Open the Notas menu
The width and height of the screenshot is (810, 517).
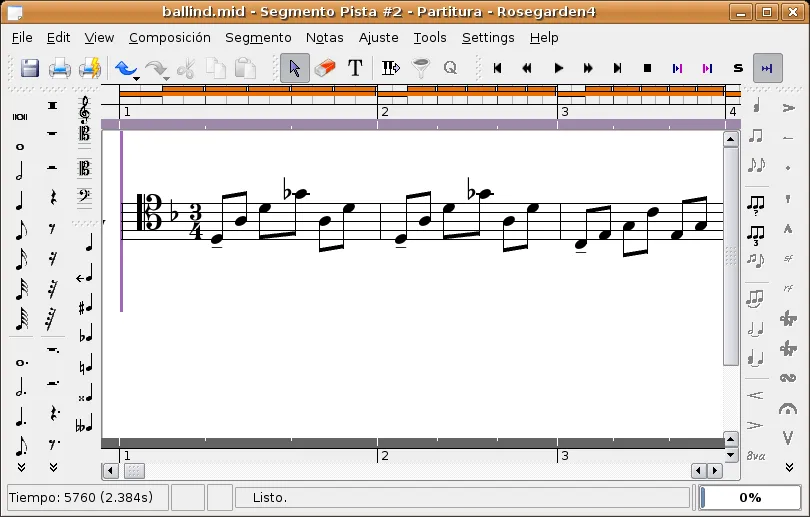[324, 38]
